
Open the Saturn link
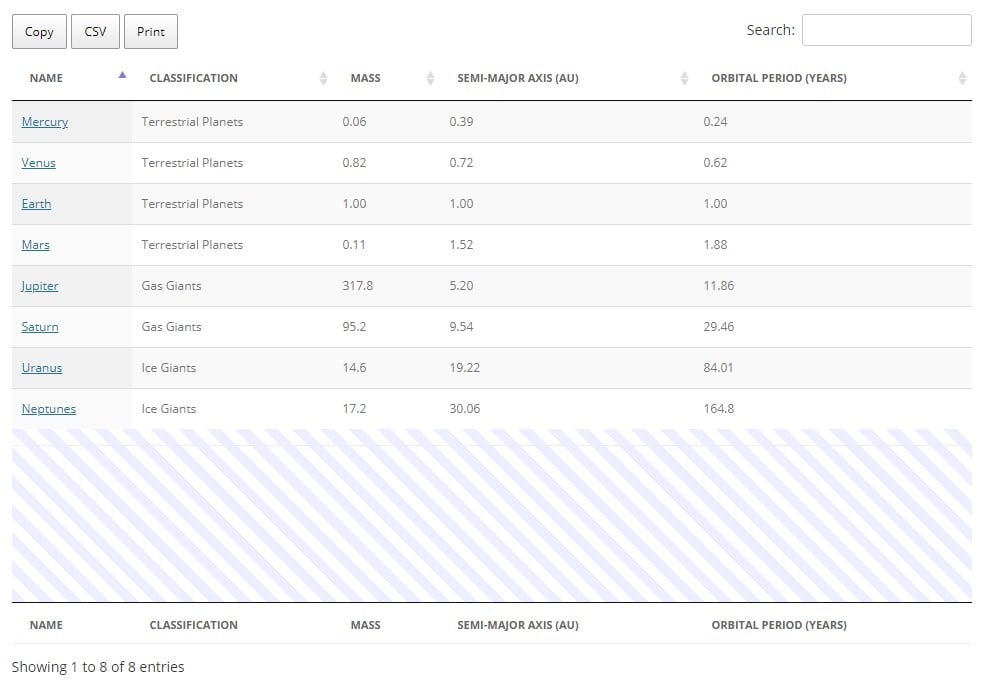coord(40,327)
